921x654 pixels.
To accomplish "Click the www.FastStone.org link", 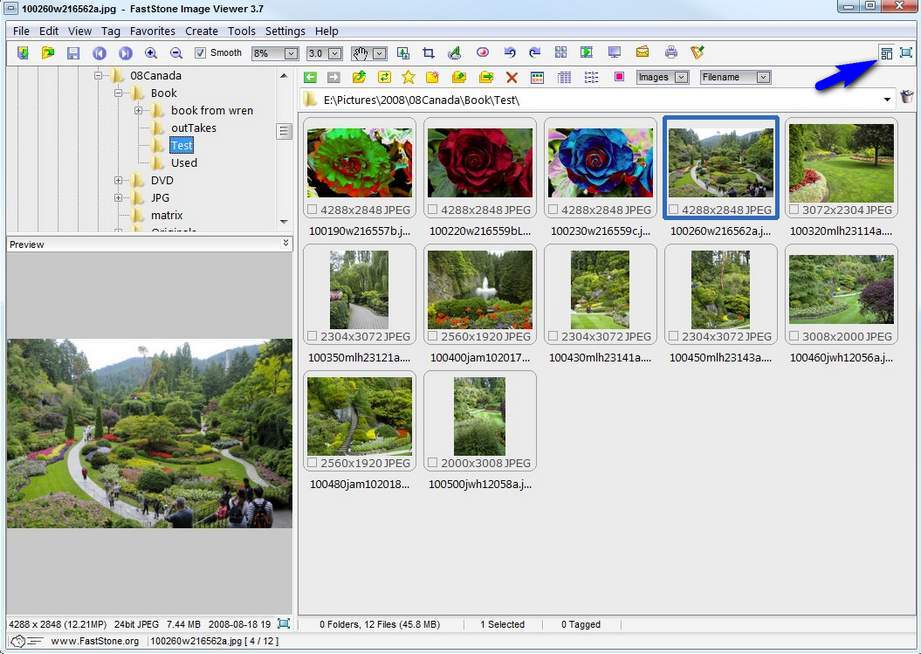I will 95,641.
